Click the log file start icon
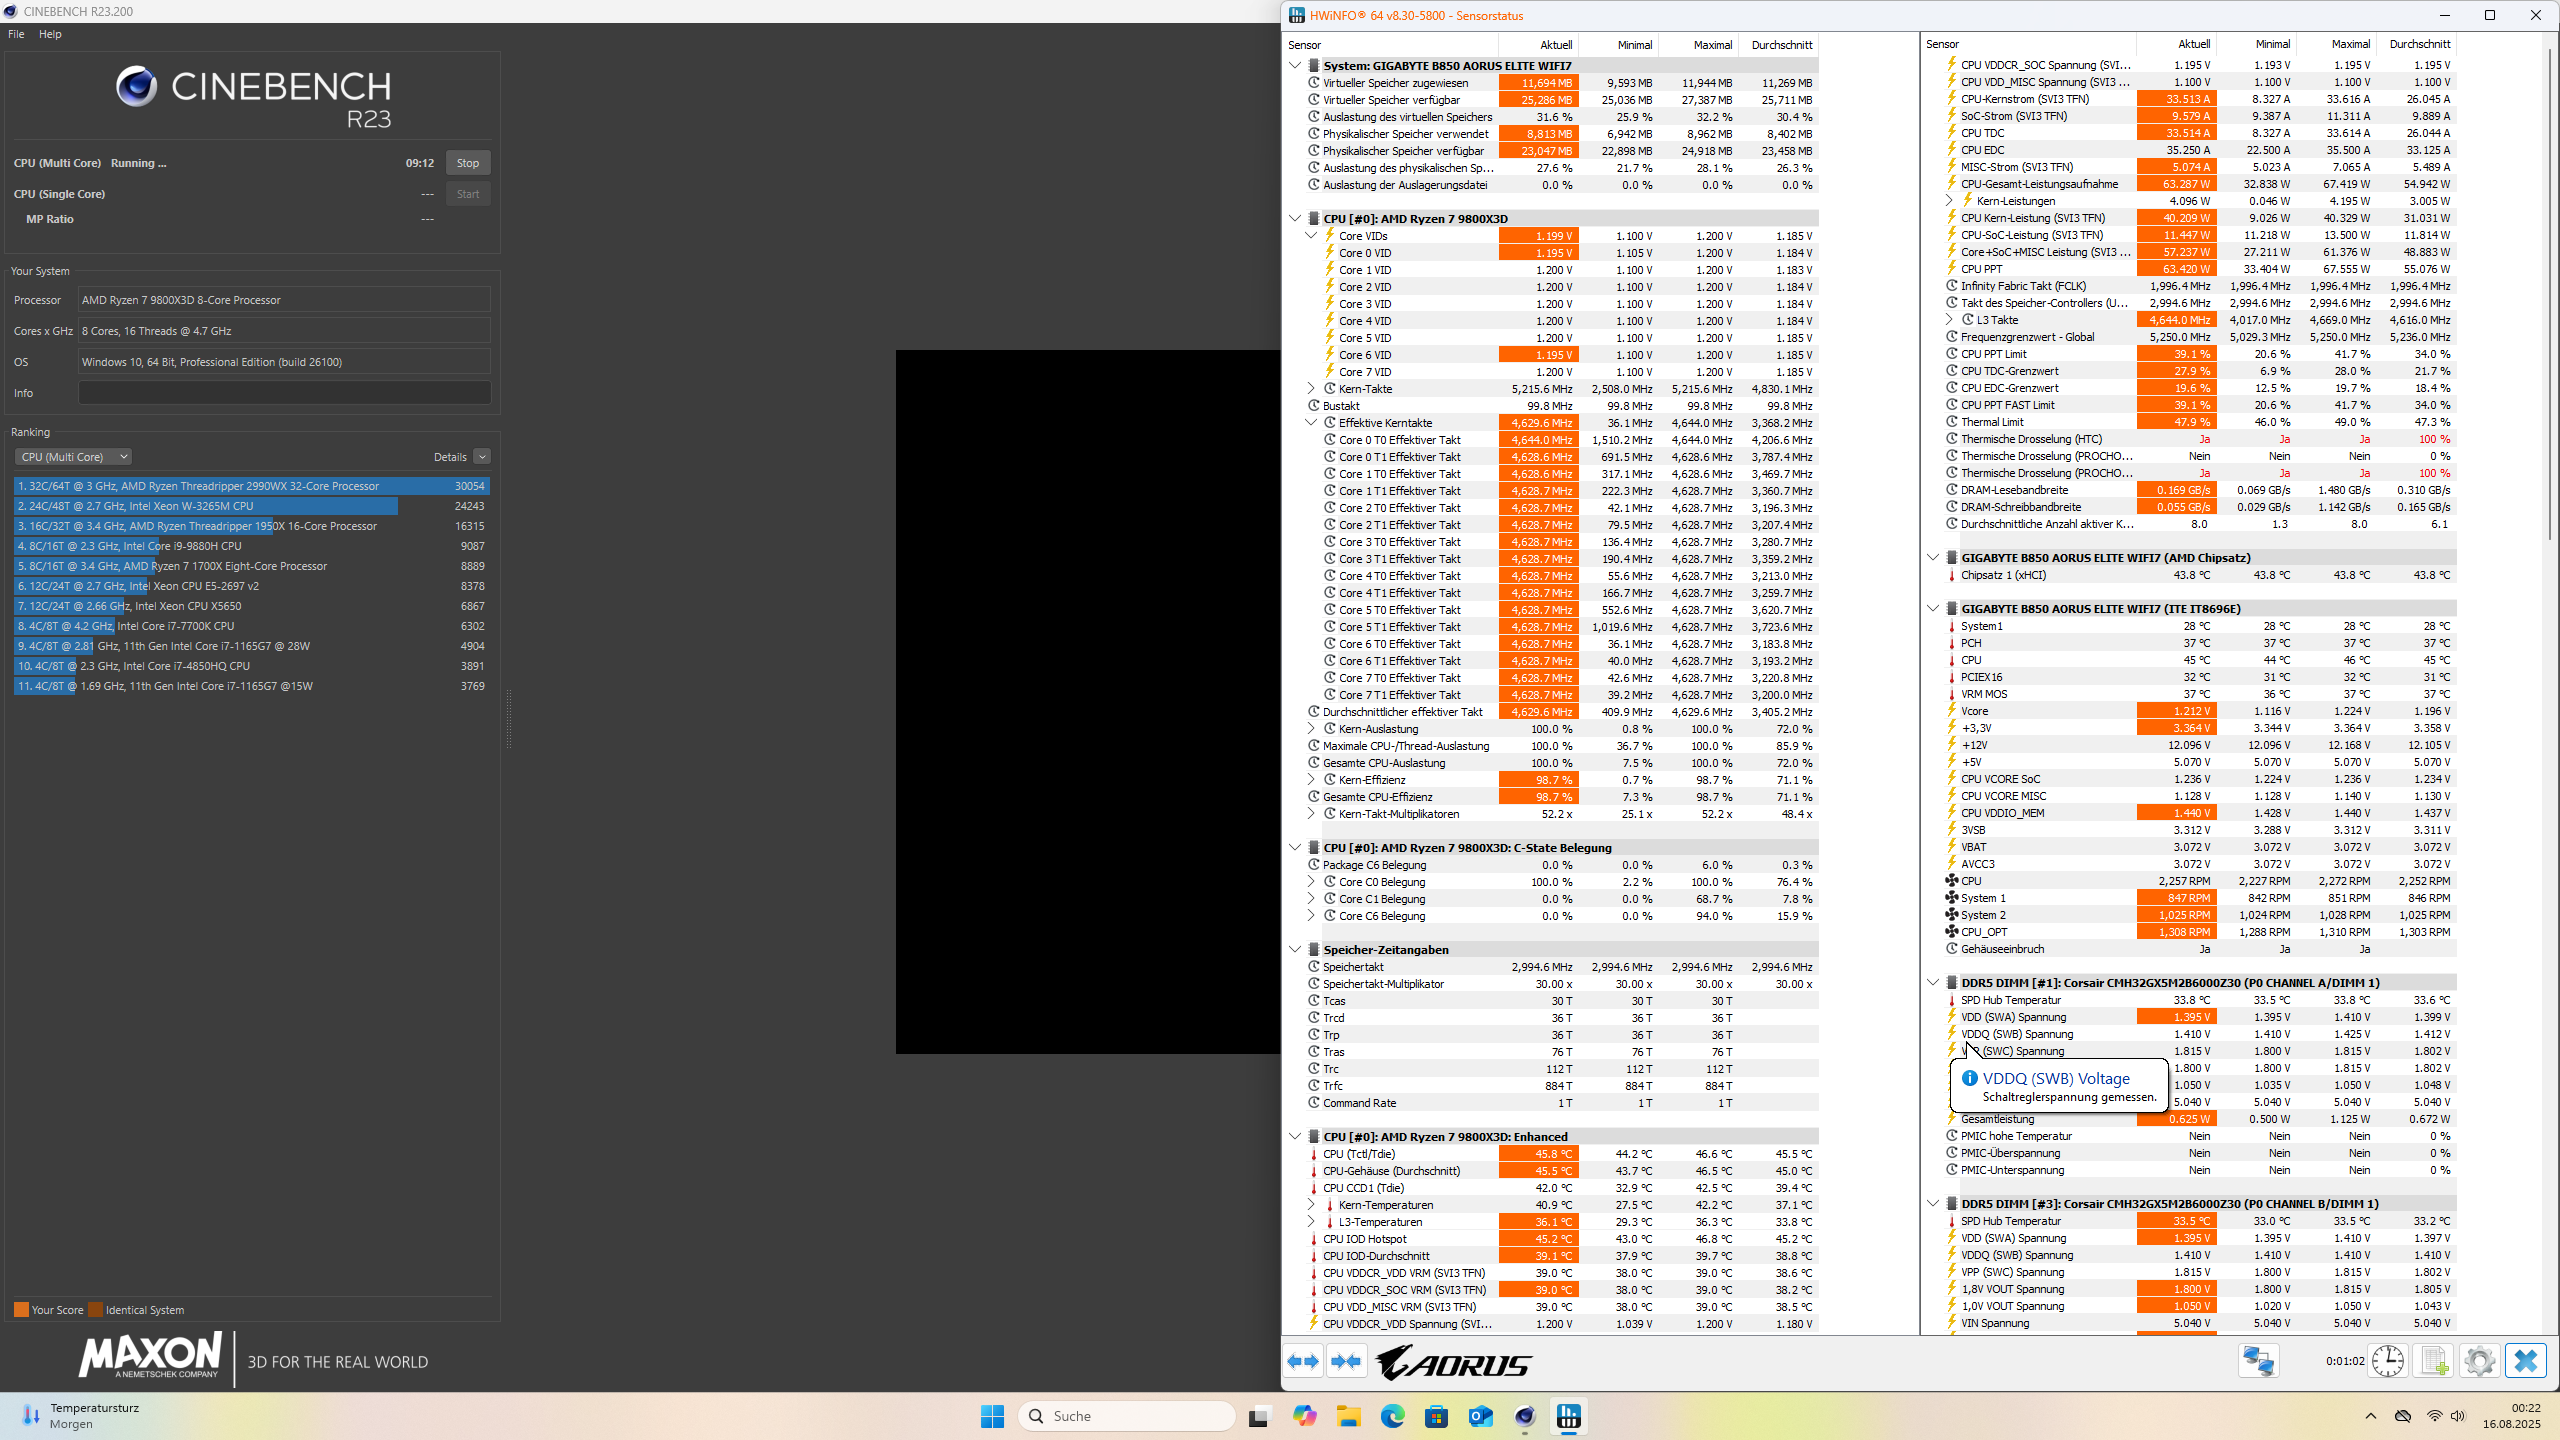2560x1440 pixels. click(x=2434, y=1361)
